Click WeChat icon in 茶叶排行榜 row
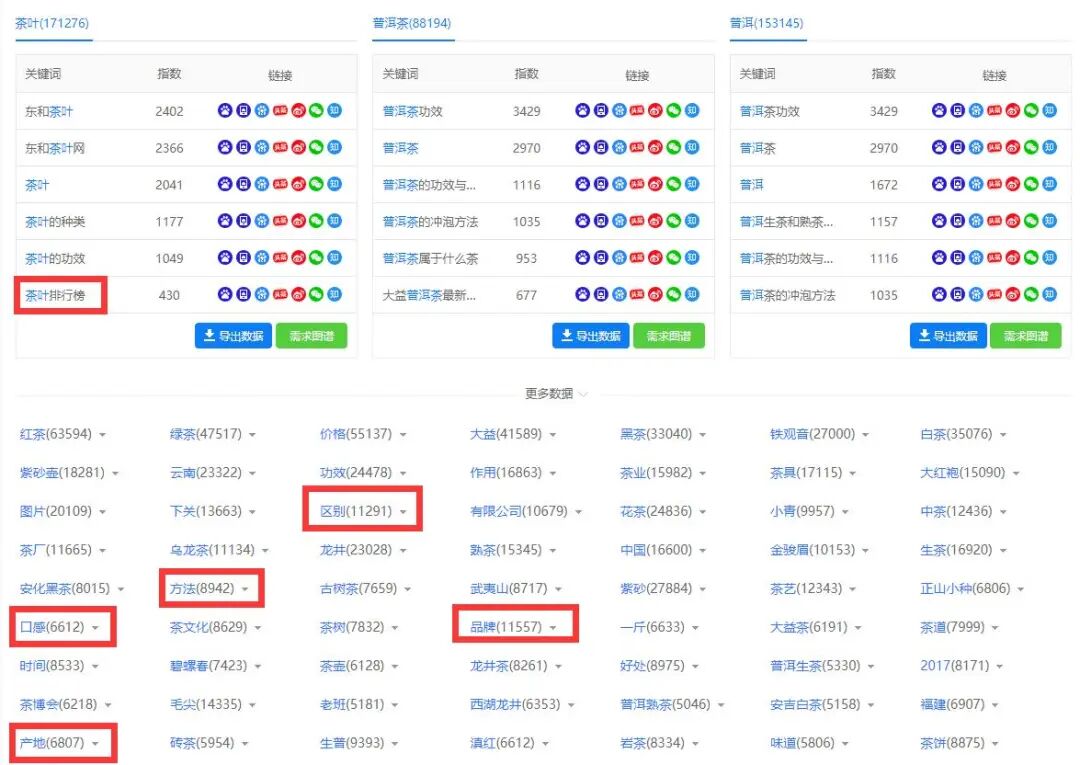Screen dimensions: 1080x765 pos(316,295)
